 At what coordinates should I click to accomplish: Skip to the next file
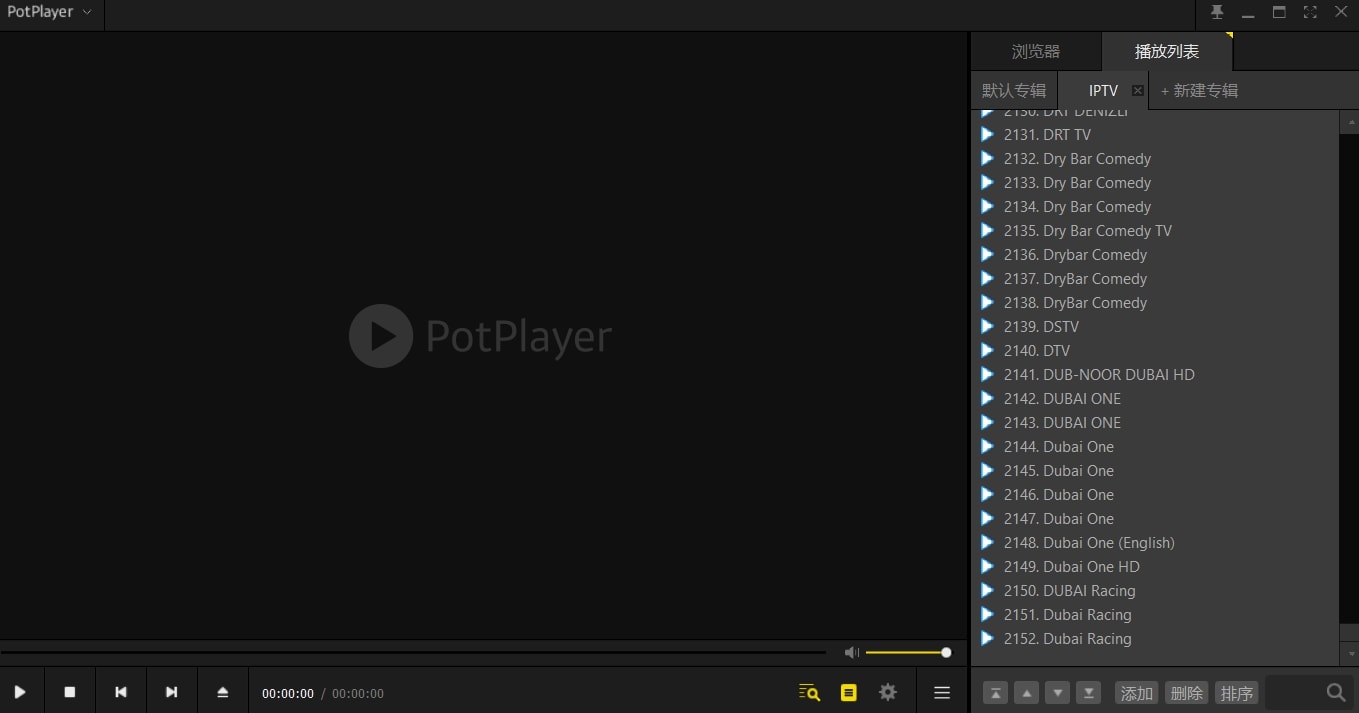pos(172,691)
